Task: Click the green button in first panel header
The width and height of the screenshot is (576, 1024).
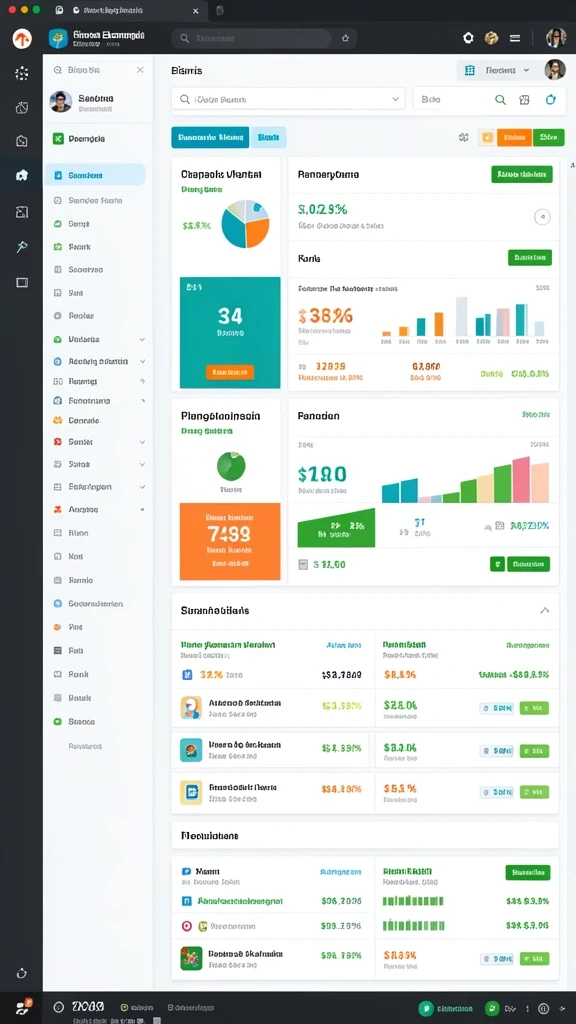Action: tap(522, 174)
